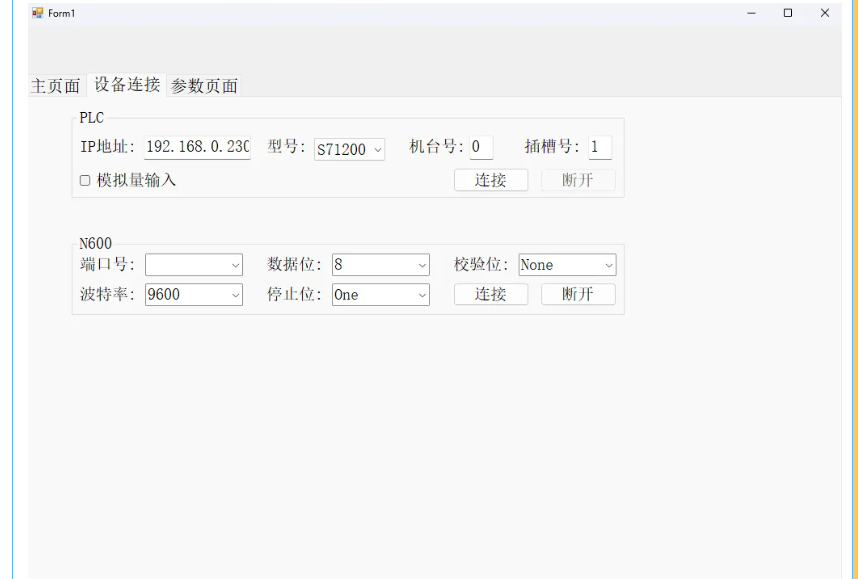Select the 设备连接 tab
861x579 pixels.
(x=127, y=85)
